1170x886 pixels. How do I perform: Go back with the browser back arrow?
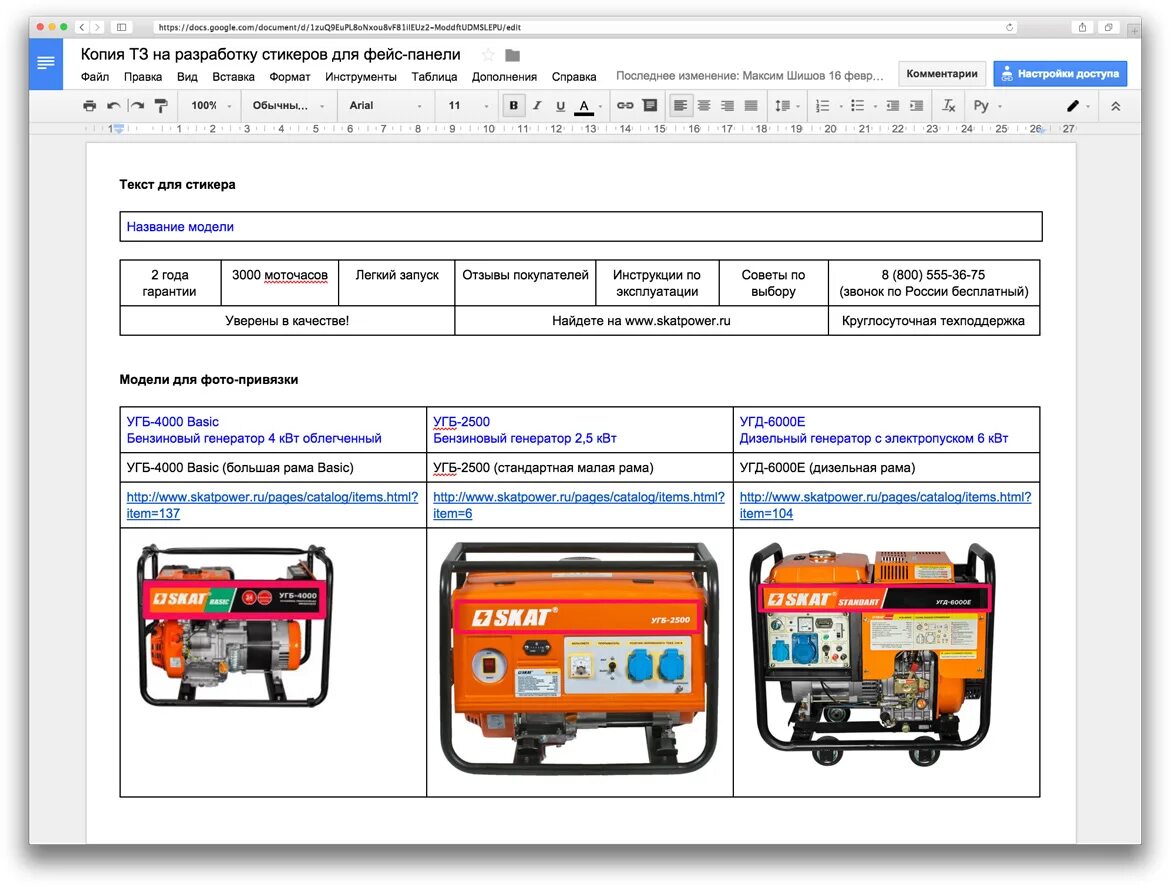click(82, 27)
